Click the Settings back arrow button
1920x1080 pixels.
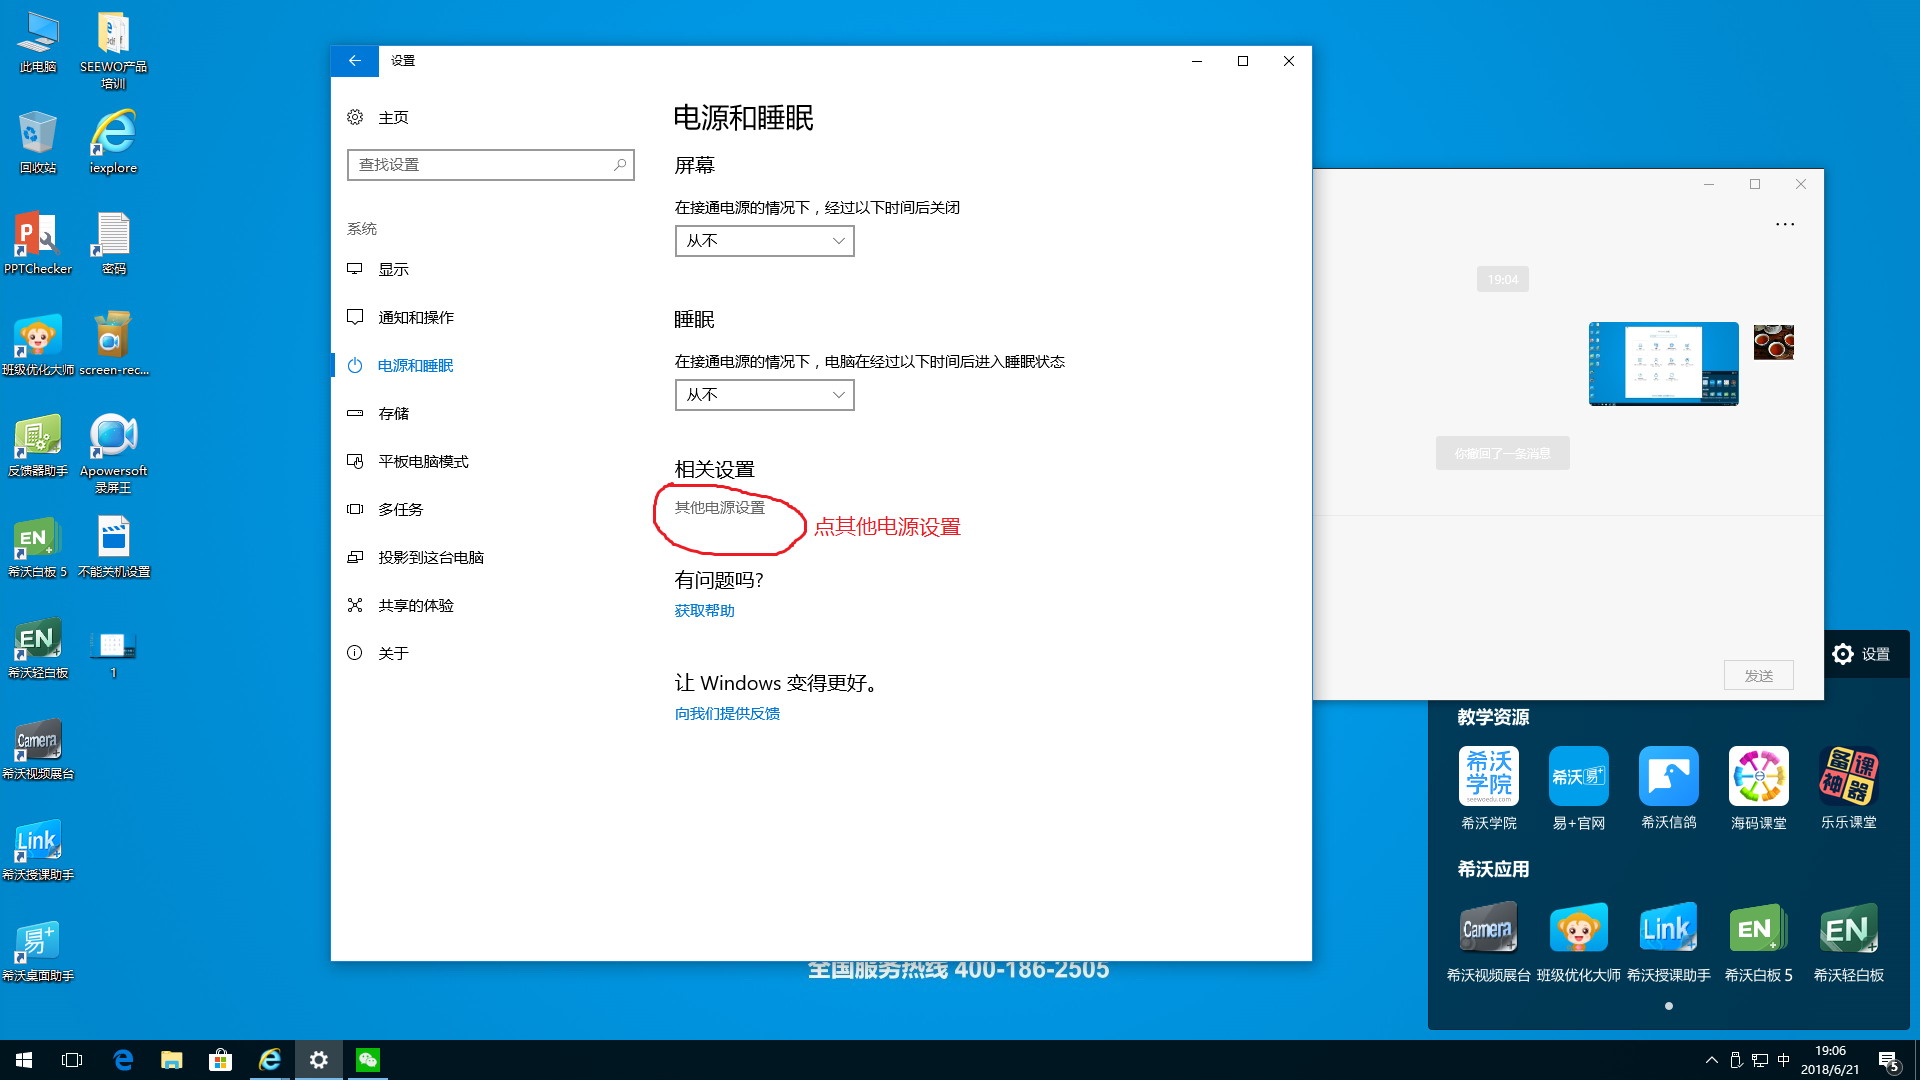(x=355, y=61)
